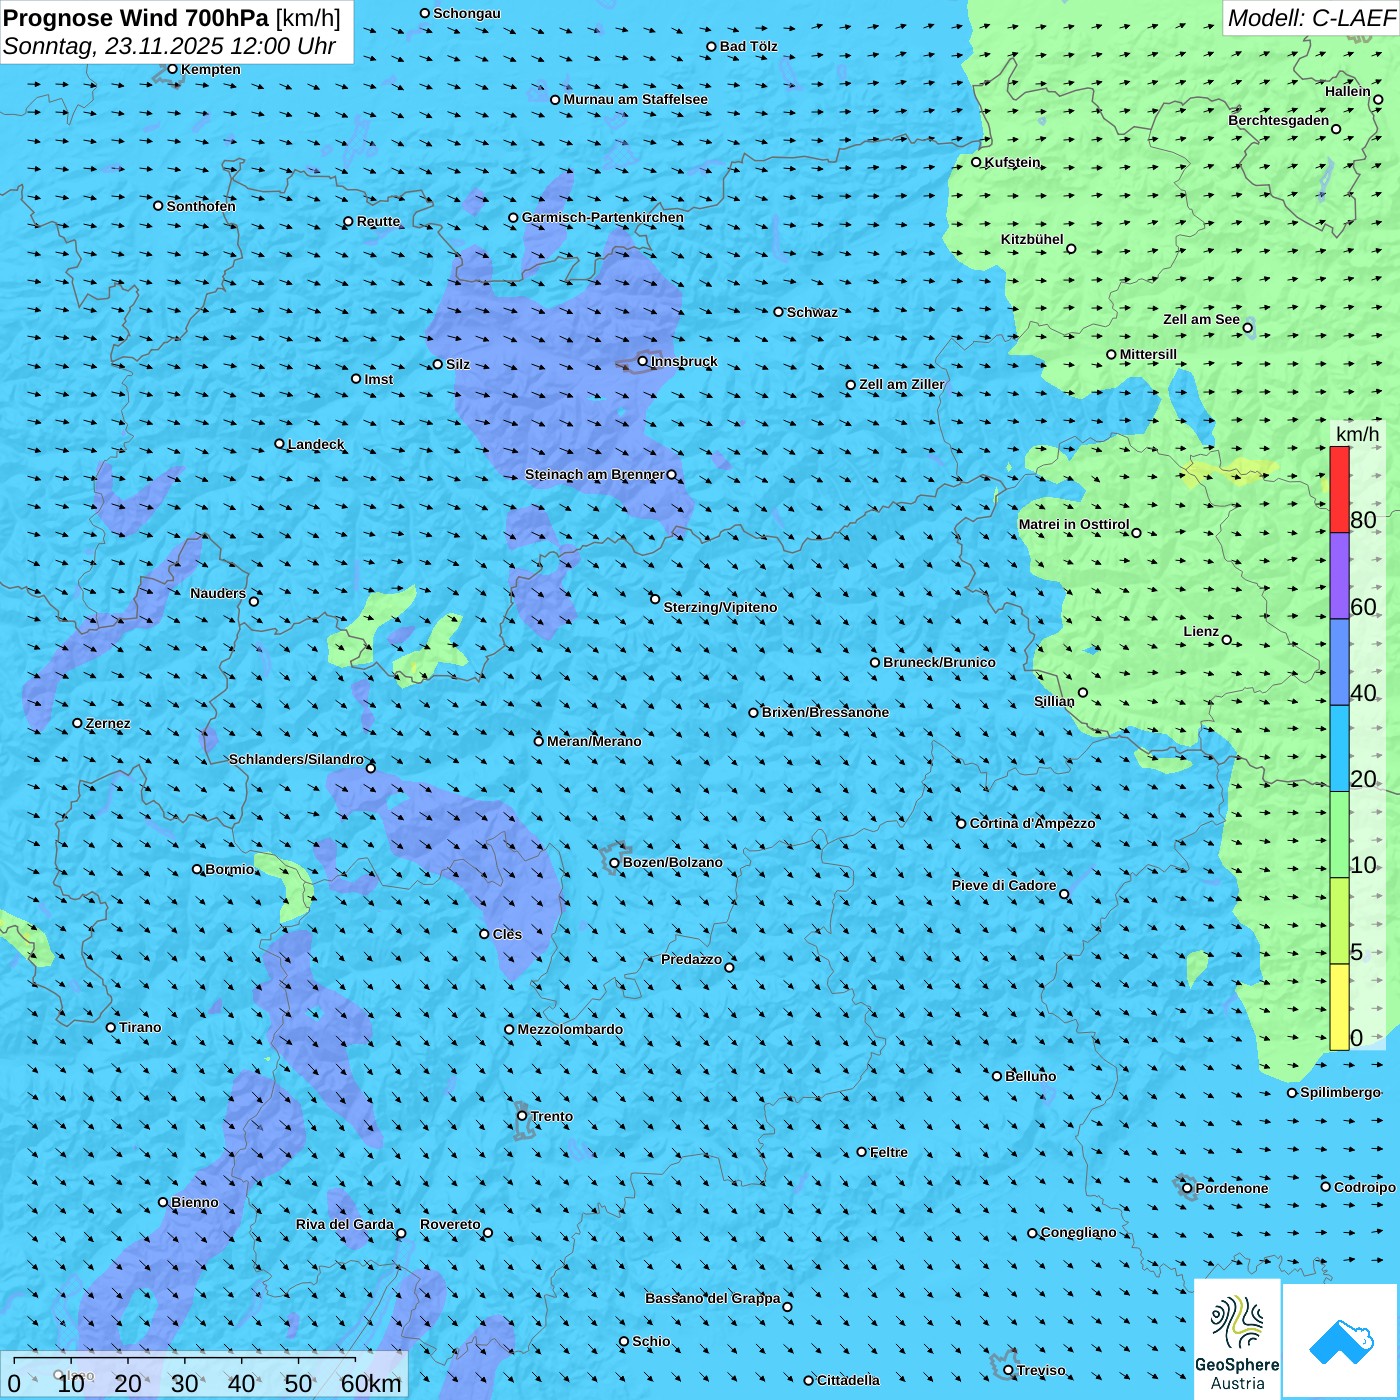This screenshot has height=1400, width=1400.
Task: Click the 'Meran/Merano' label
Action: tap(594, 741)
